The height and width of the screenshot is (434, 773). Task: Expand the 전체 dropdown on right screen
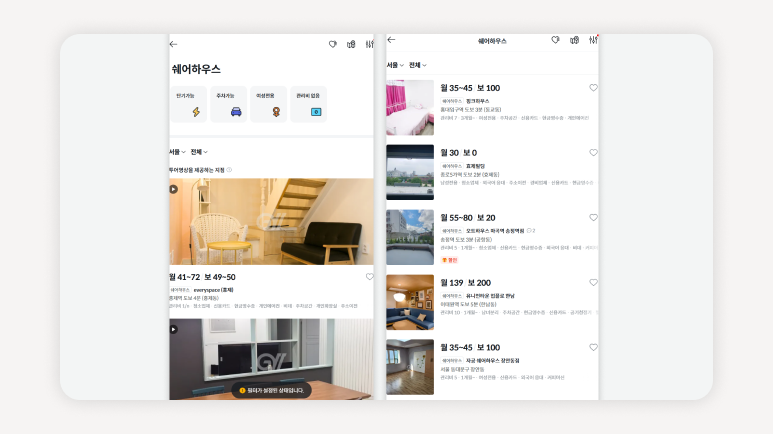tap(418, 65)
